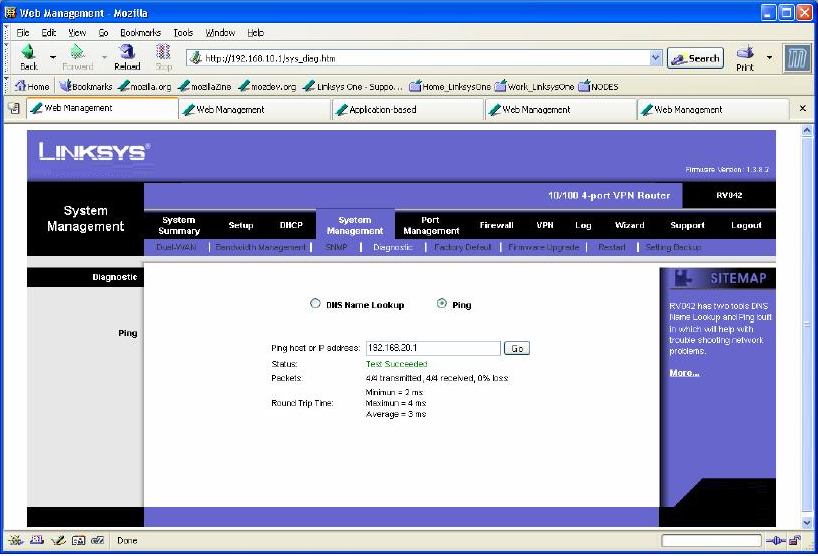Click the Address Book status bar icon
This screenshot has width=818, height=556.
pos(78,540)
